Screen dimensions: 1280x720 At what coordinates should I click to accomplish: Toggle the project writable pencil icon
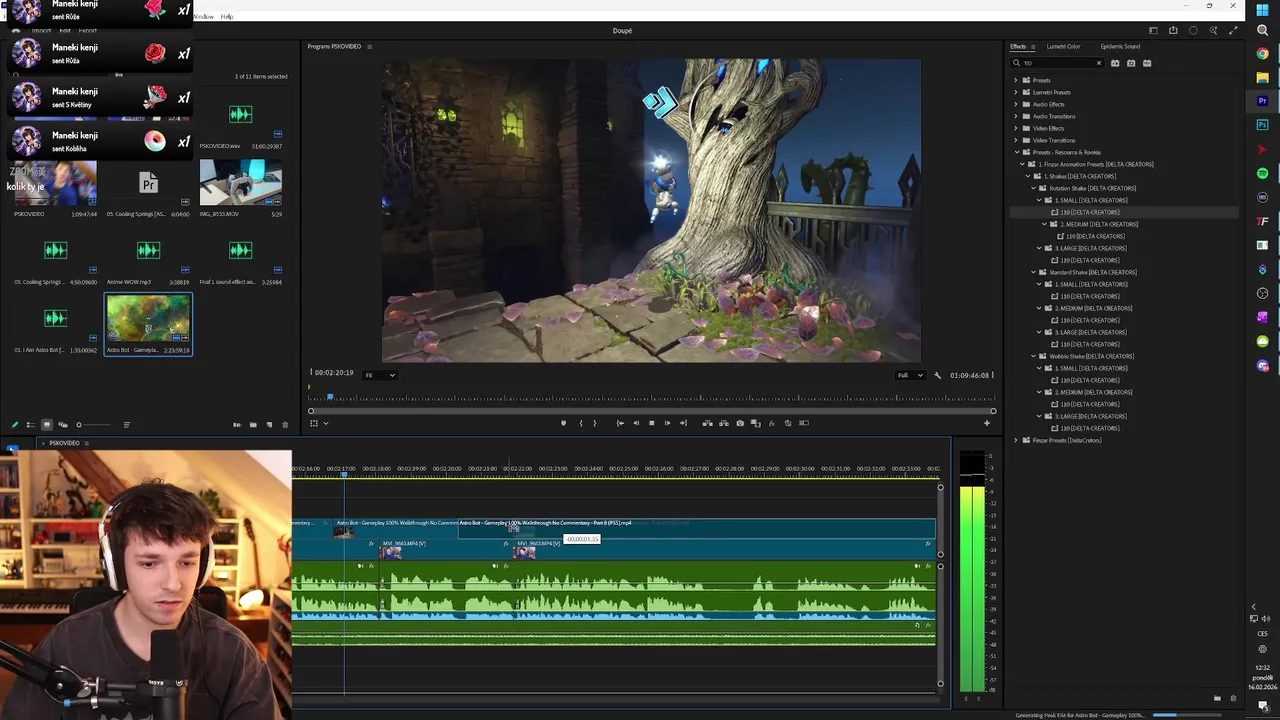(14, 425)
